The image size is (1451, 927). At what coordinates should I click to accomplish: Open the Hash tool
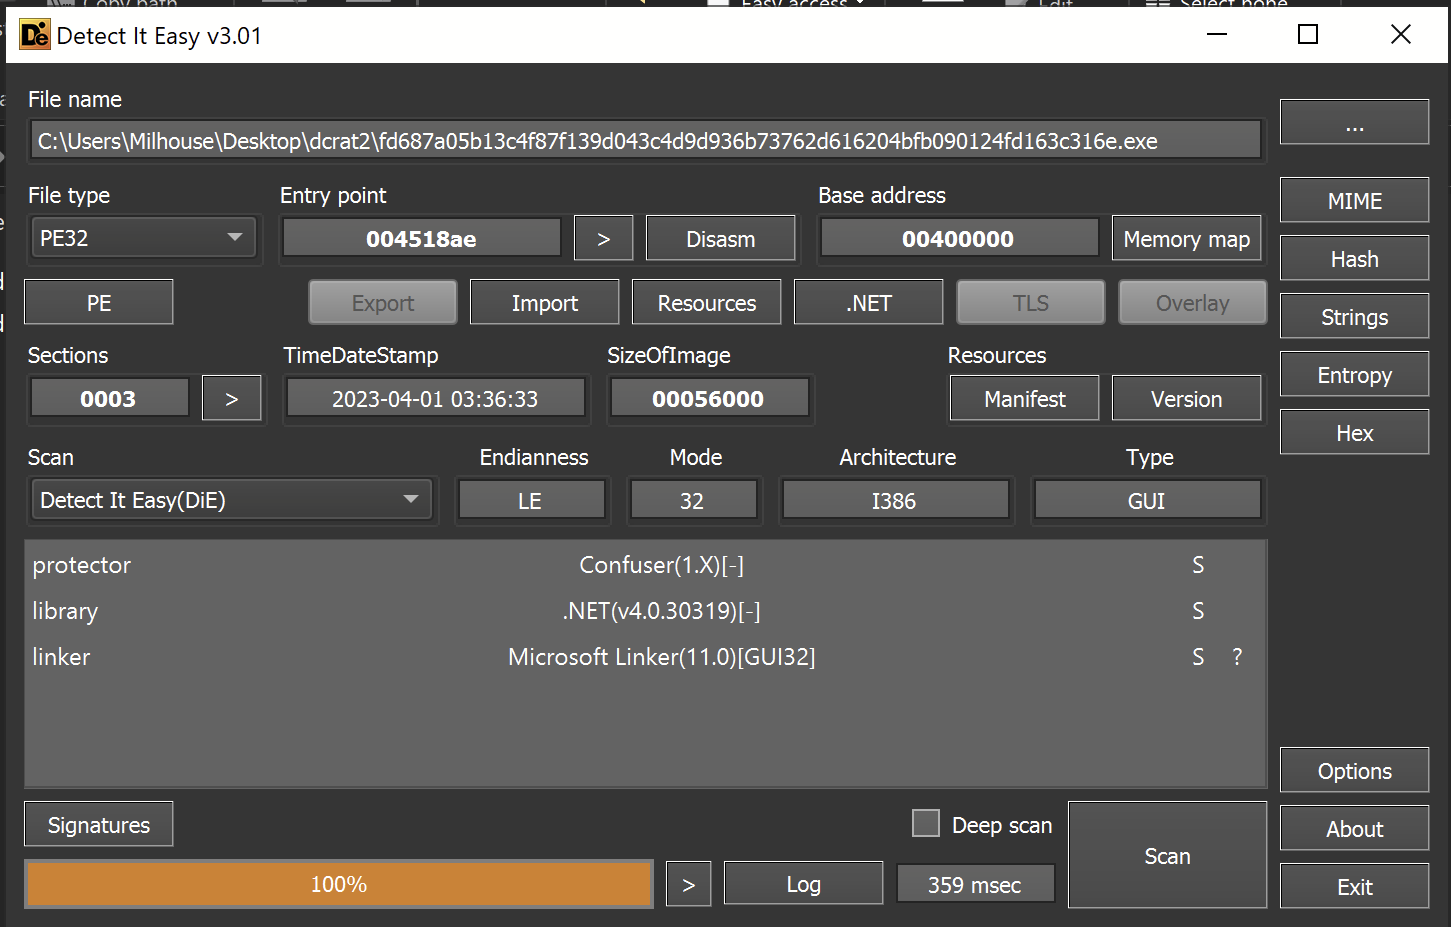(x=1354, y=259)
